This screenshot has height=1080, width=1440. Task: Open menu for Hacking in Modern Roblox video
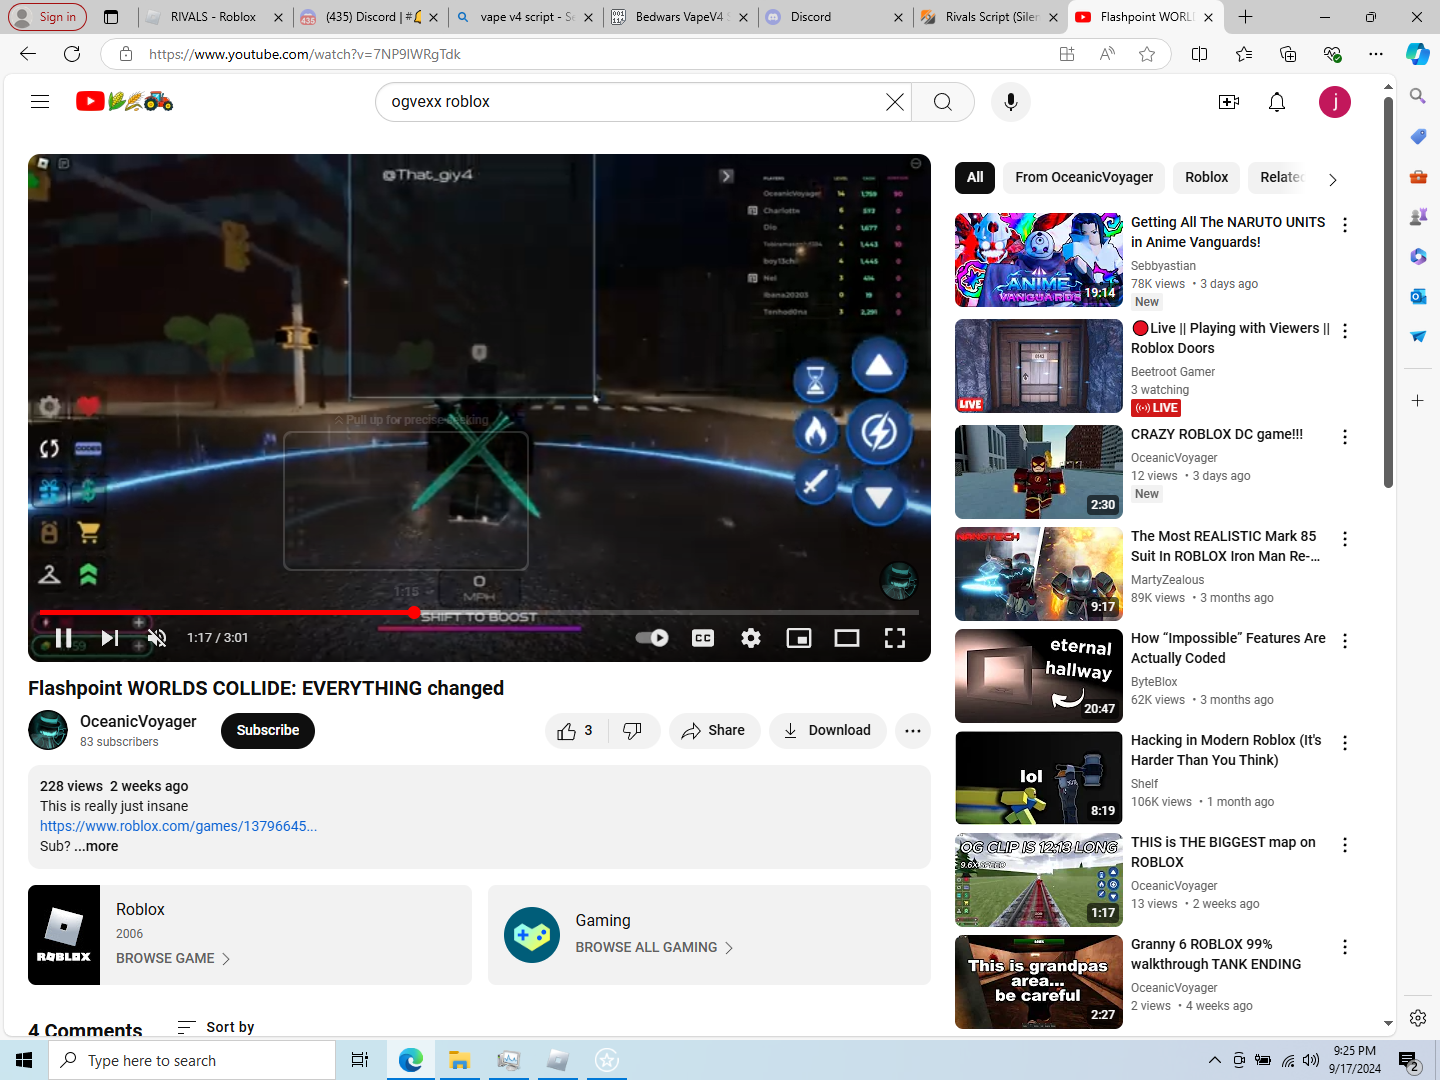(1345, 743)
